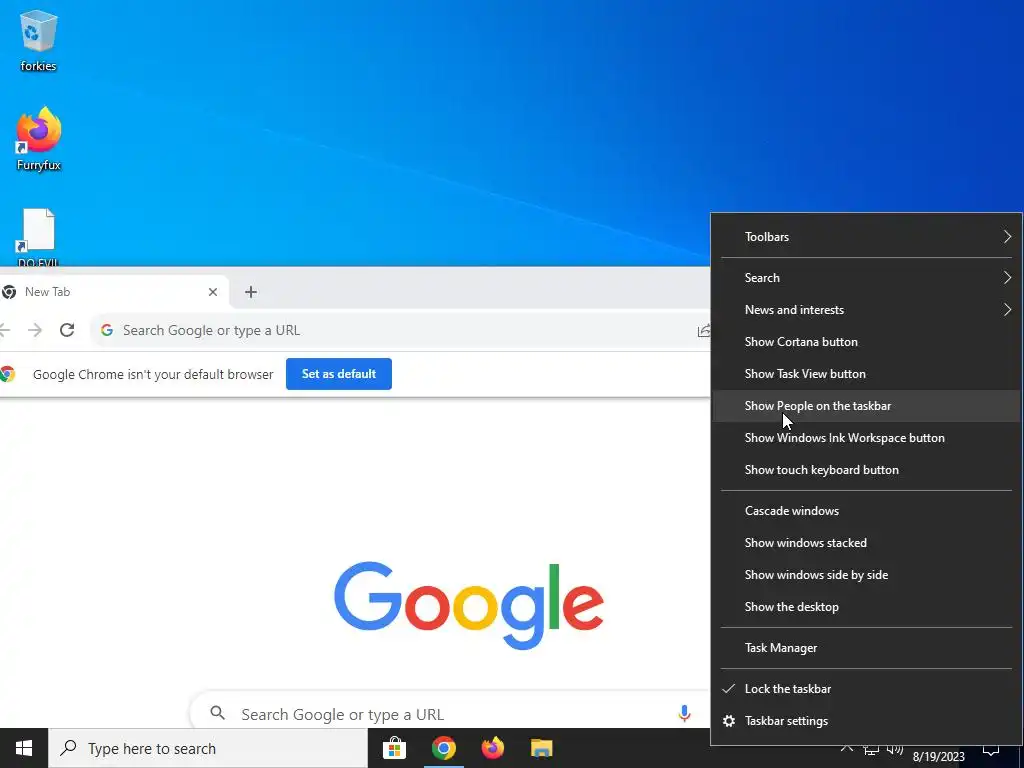Select the DO EVIL file shortcut on desktop
1024x768 pixels.
39,238
